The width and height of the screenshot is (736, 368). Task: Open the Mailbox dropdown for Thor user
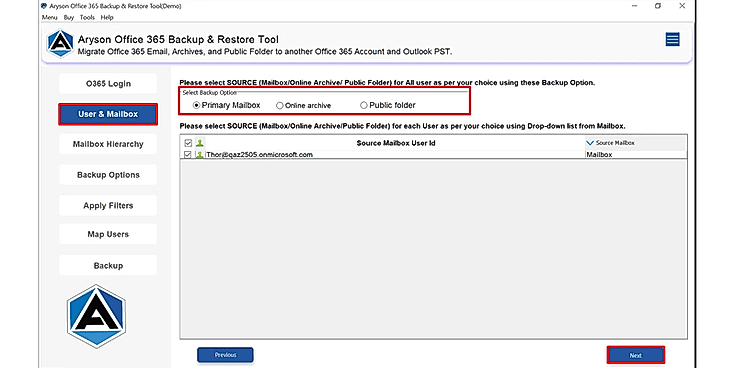point(636,154)
